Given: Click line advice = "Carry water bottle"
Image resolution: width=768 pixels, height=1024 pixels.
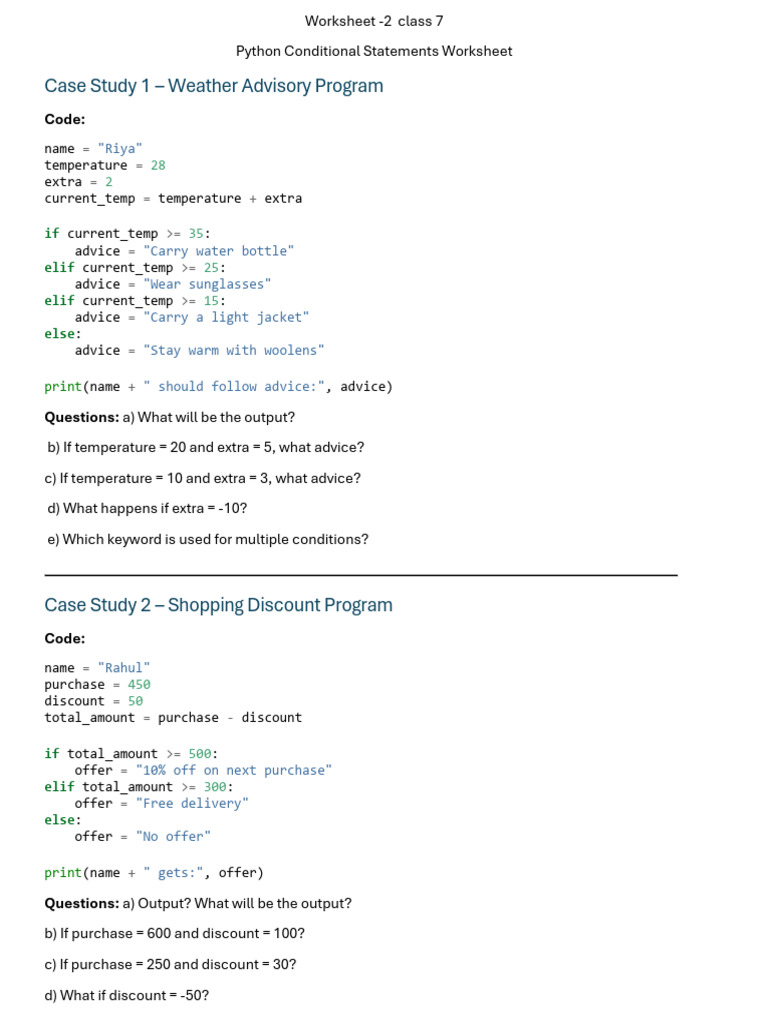Looking at the screenshot, I should [x=184, y=251].
